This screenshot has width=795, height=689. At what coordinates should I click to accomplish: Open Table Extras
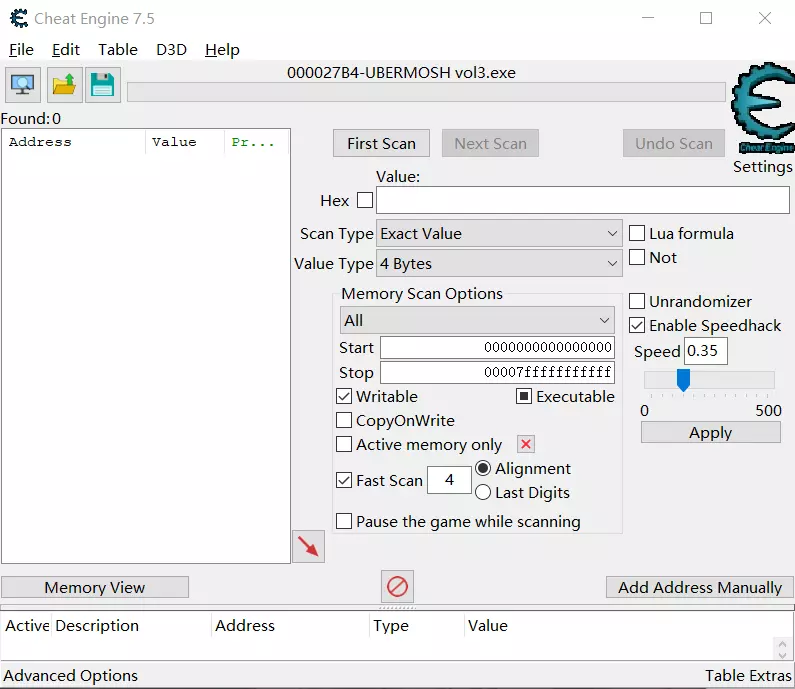tap(748, 675)
